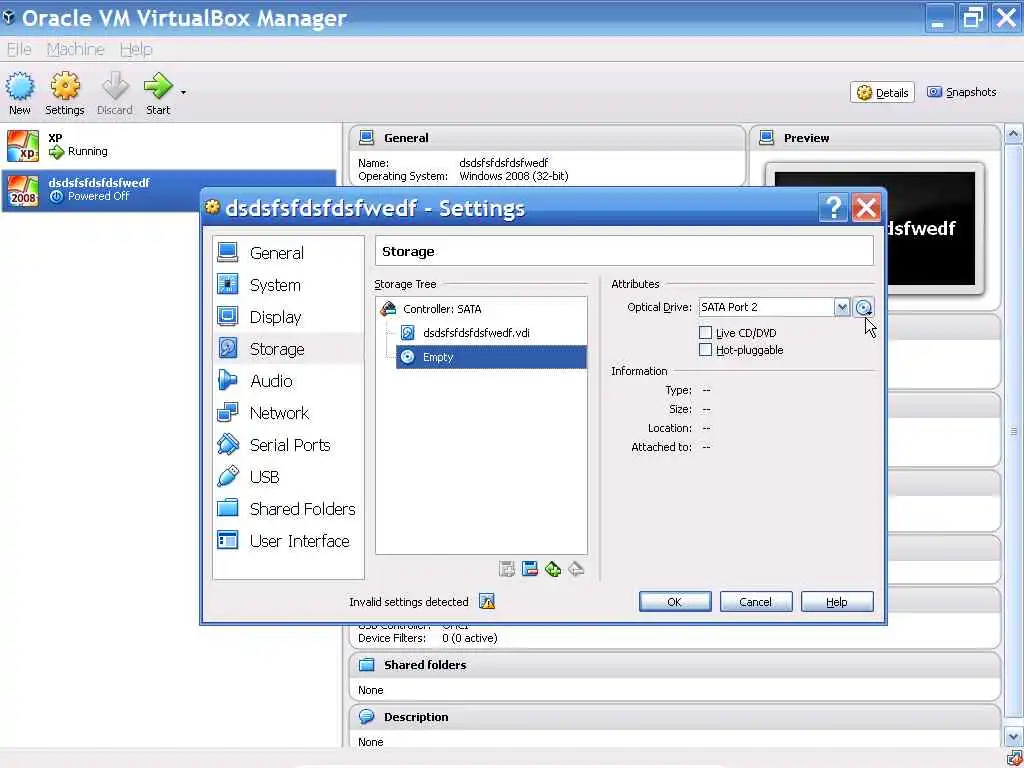Close the Settings dialog with X
The width and height of the screenshot is (1024, 768).
point(866,208)
